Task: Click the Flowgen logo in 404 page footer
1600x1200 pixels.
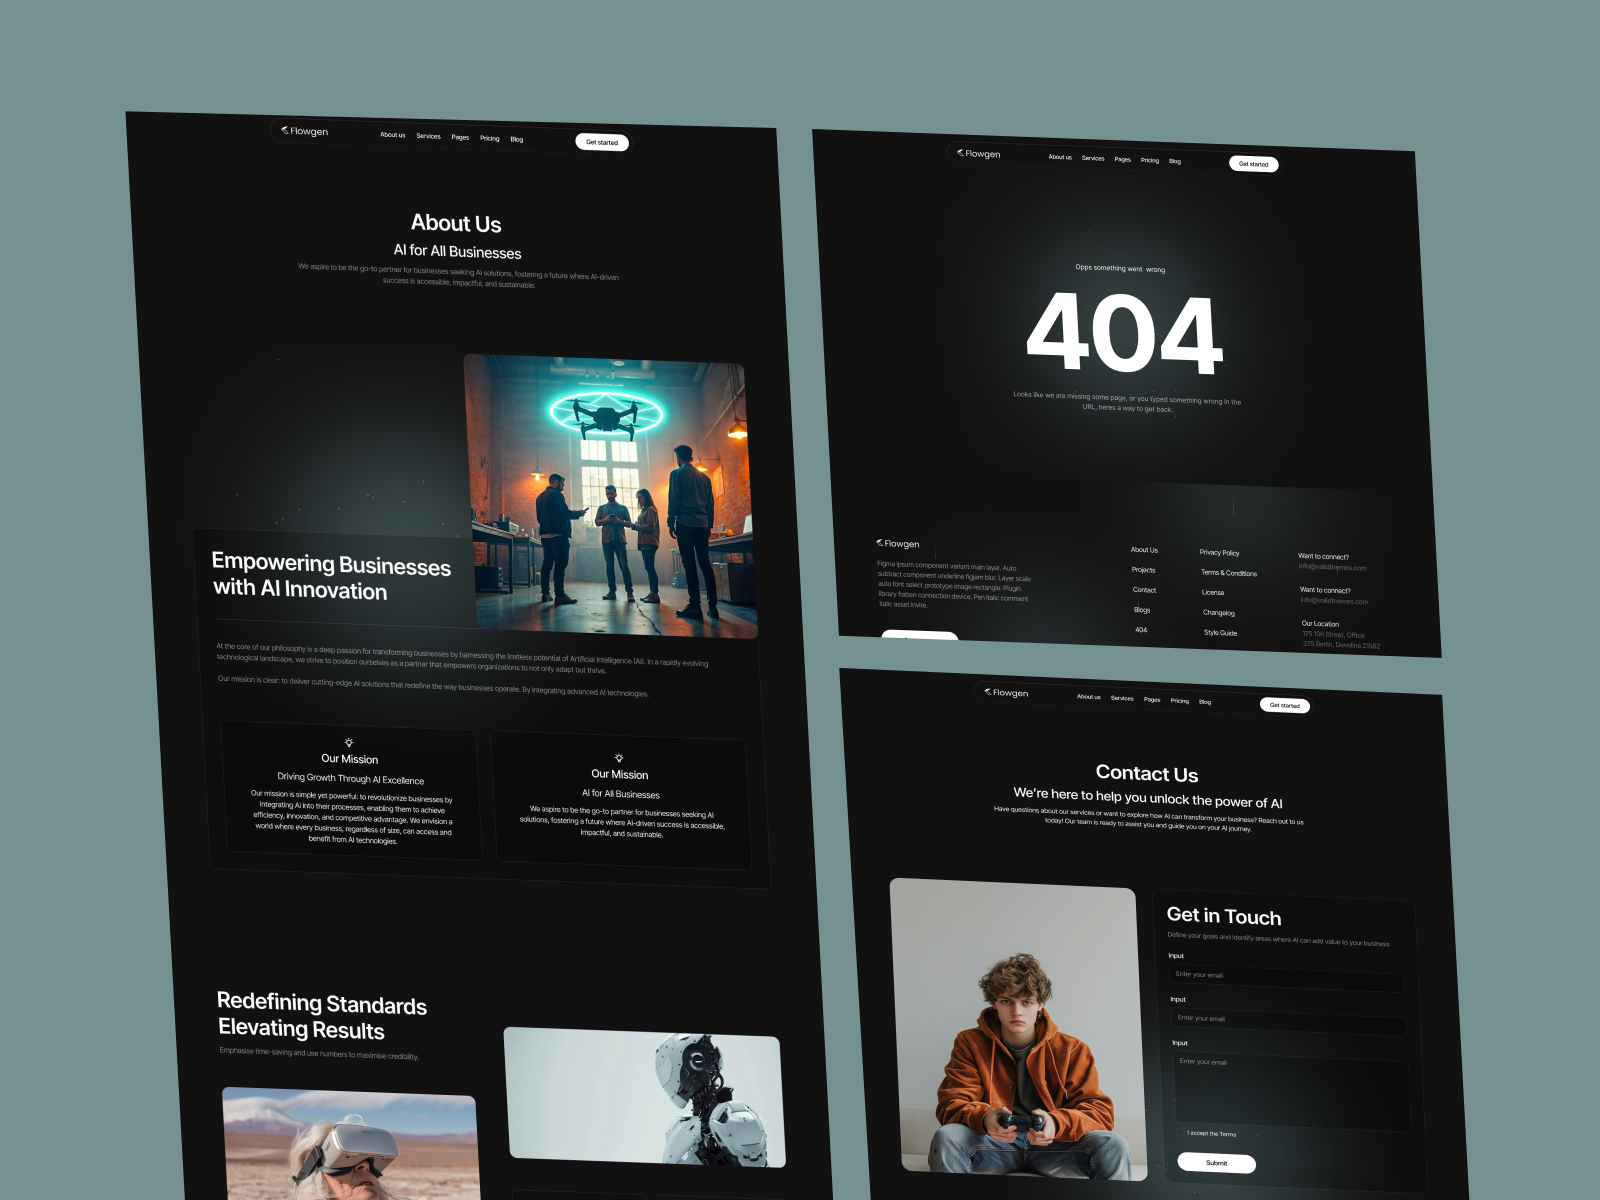Action: coord(898,544)
